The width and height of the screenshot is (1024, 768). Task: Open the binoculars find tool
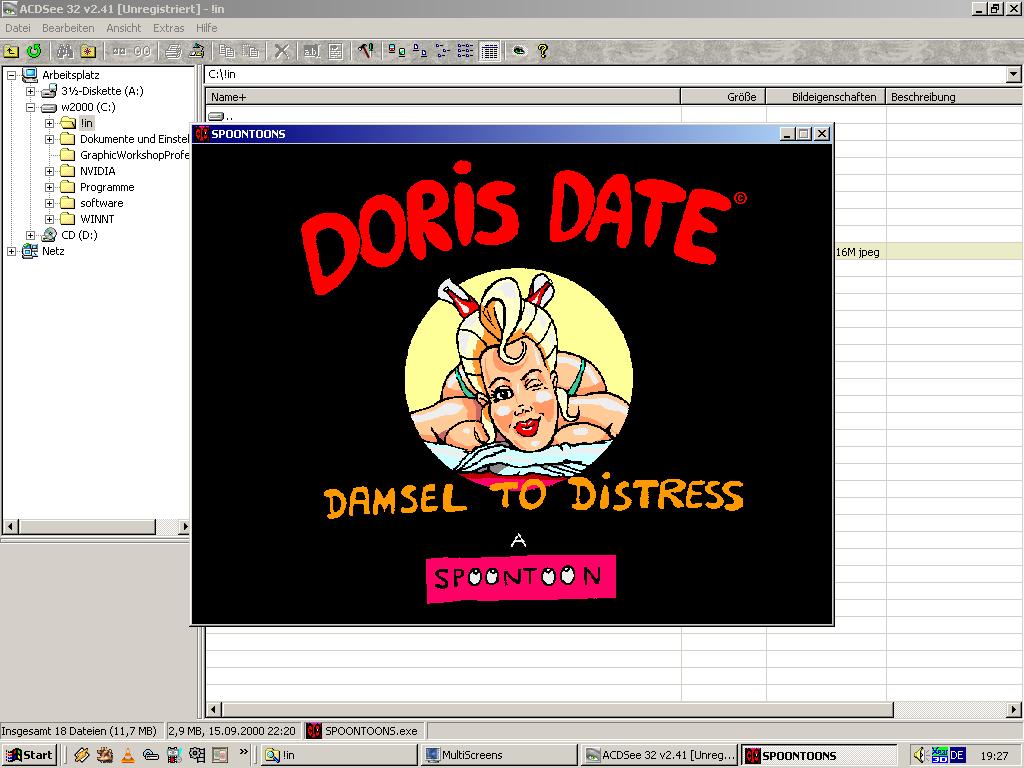point(65,51)
